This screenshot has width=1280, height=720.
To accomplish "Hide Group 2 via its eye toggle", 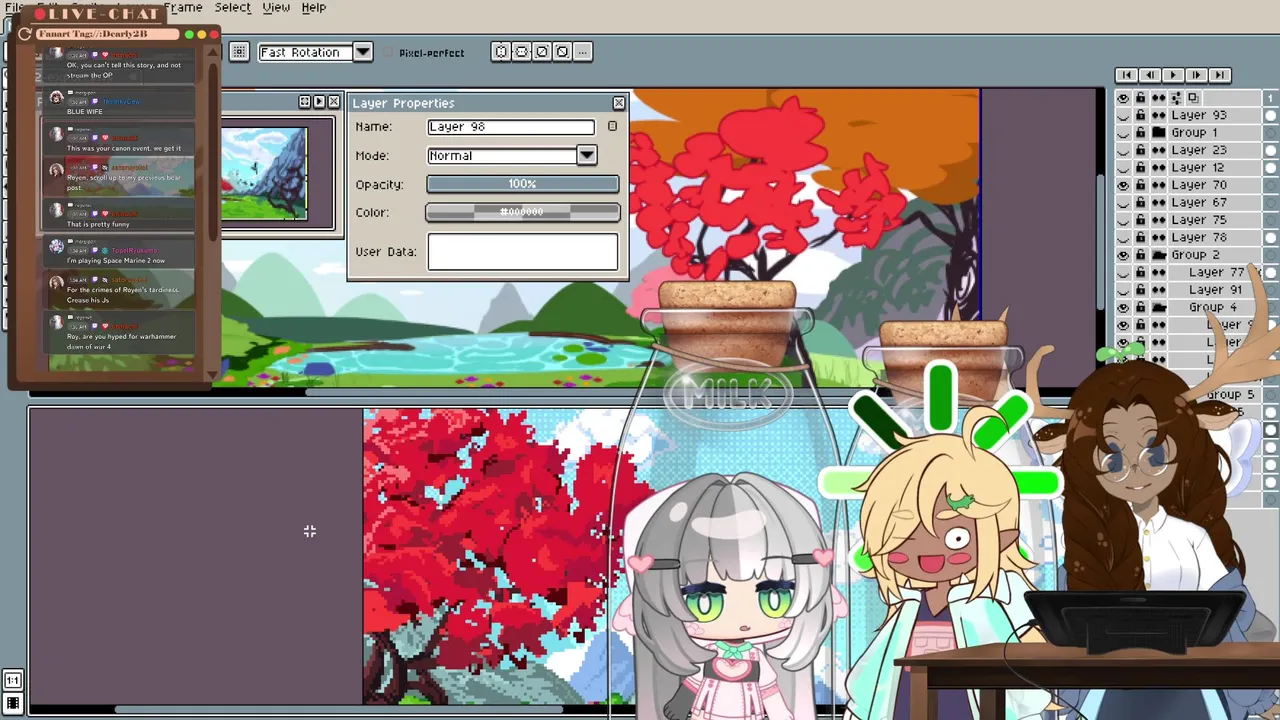I will tap(1123, 255).
